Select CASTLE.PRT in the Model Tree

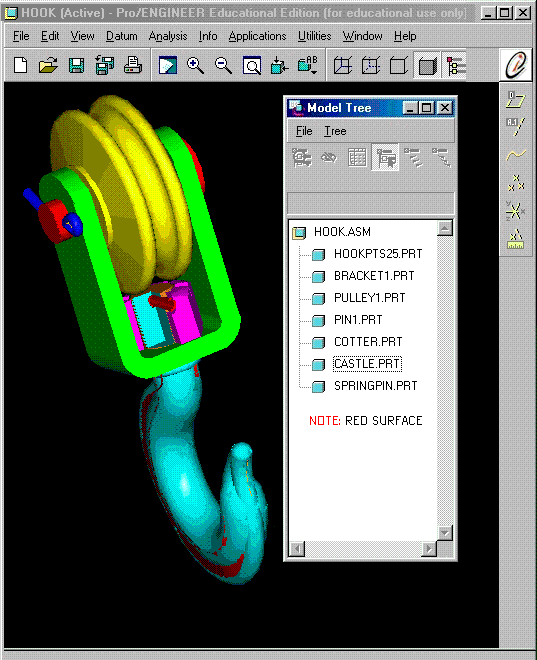point(367,364)
